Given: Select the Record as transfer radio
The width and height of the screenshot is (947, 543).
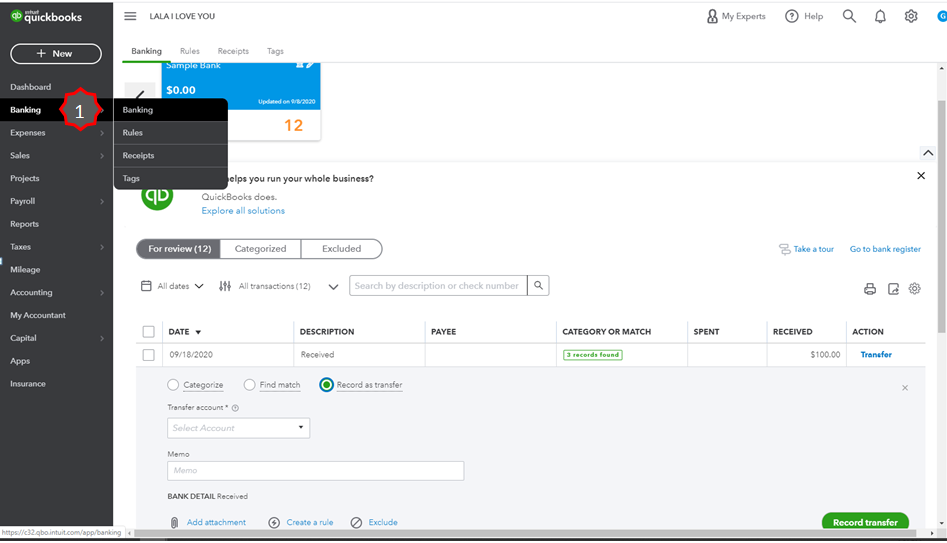Looking at the screenshot, I should pyautogui.click(x=326, y=385).
